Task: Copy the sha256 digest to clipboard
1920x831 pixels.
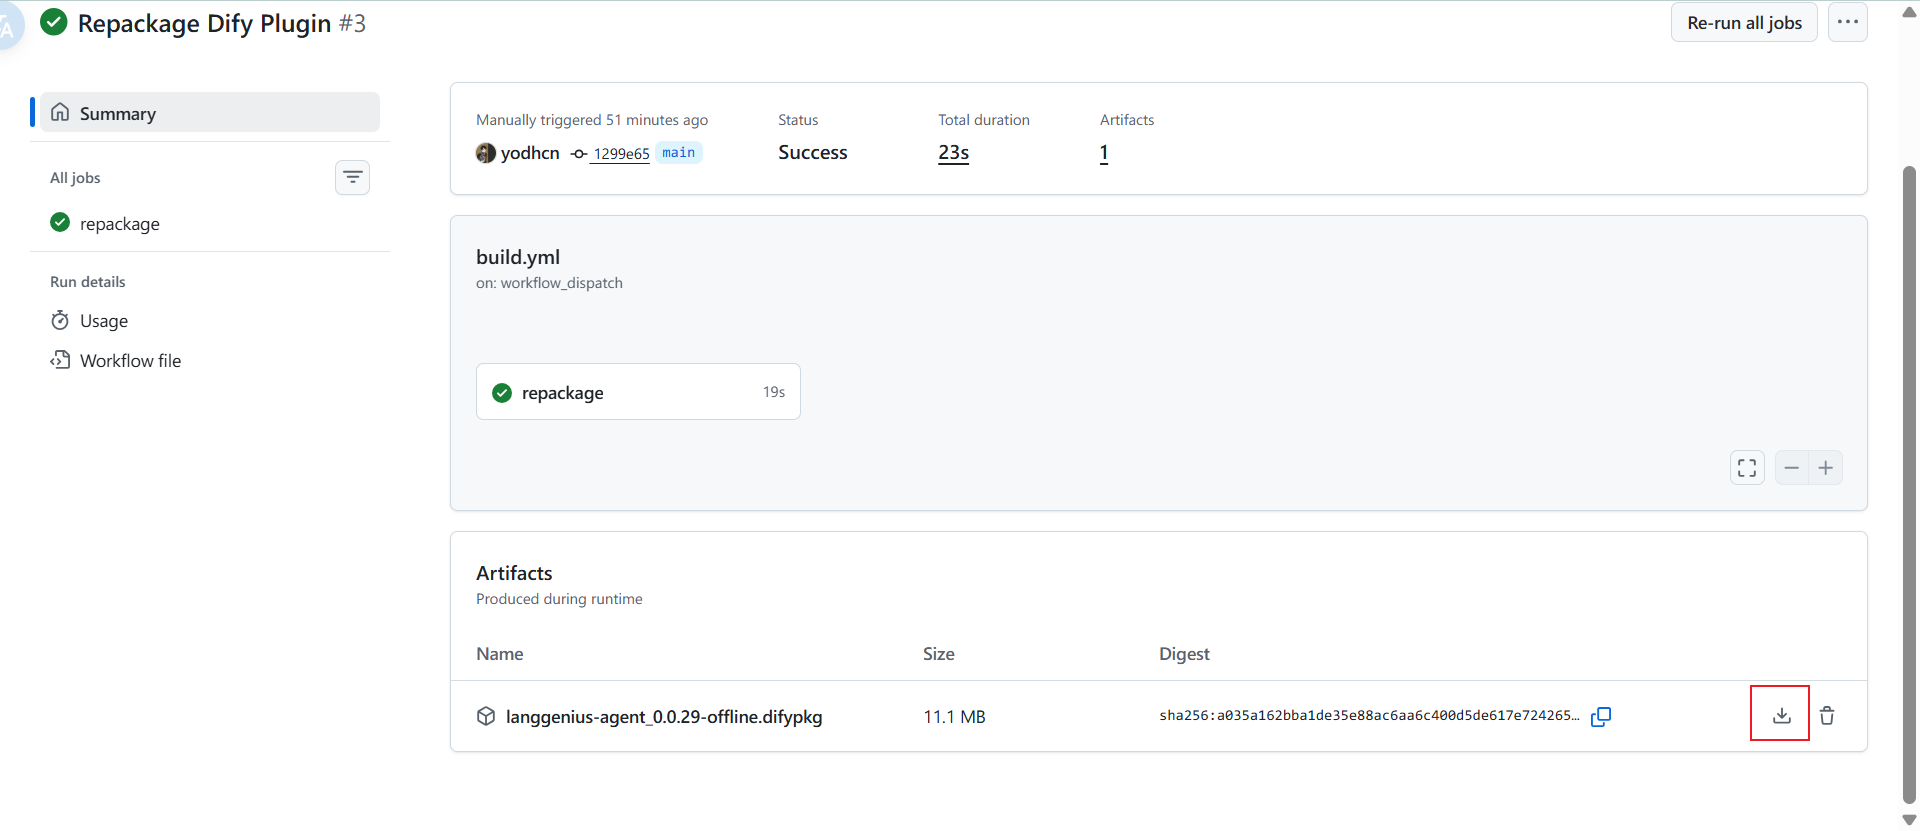Action: point(1601,716)
